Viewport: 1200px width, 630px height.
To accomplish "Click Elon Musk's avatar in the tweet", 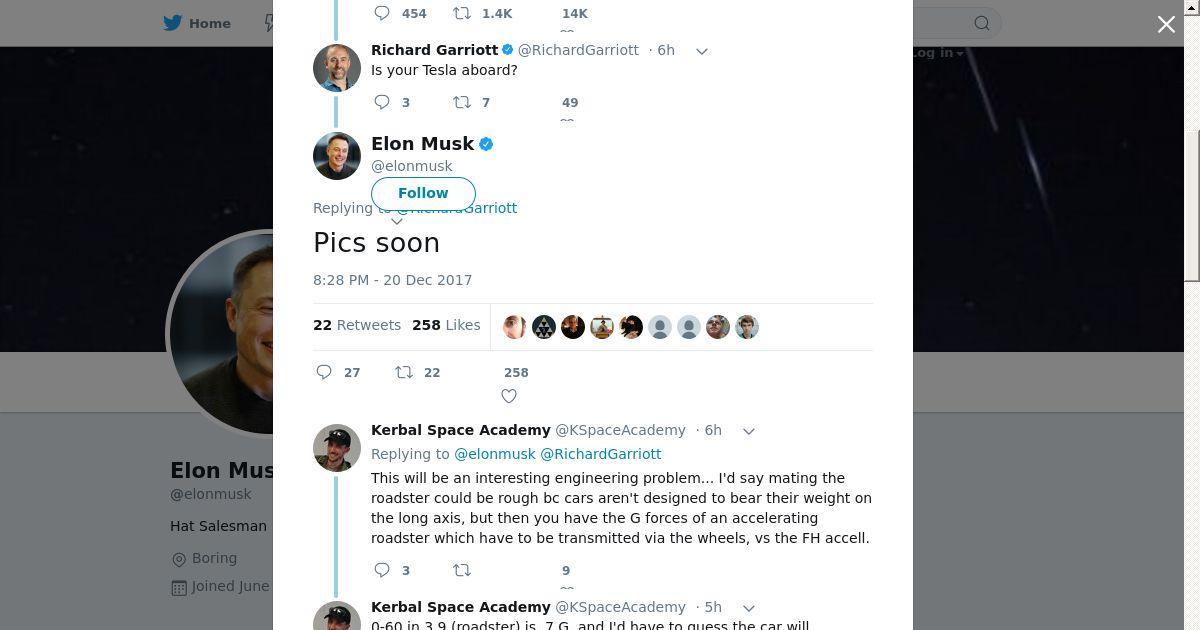I will pos(337,156).
